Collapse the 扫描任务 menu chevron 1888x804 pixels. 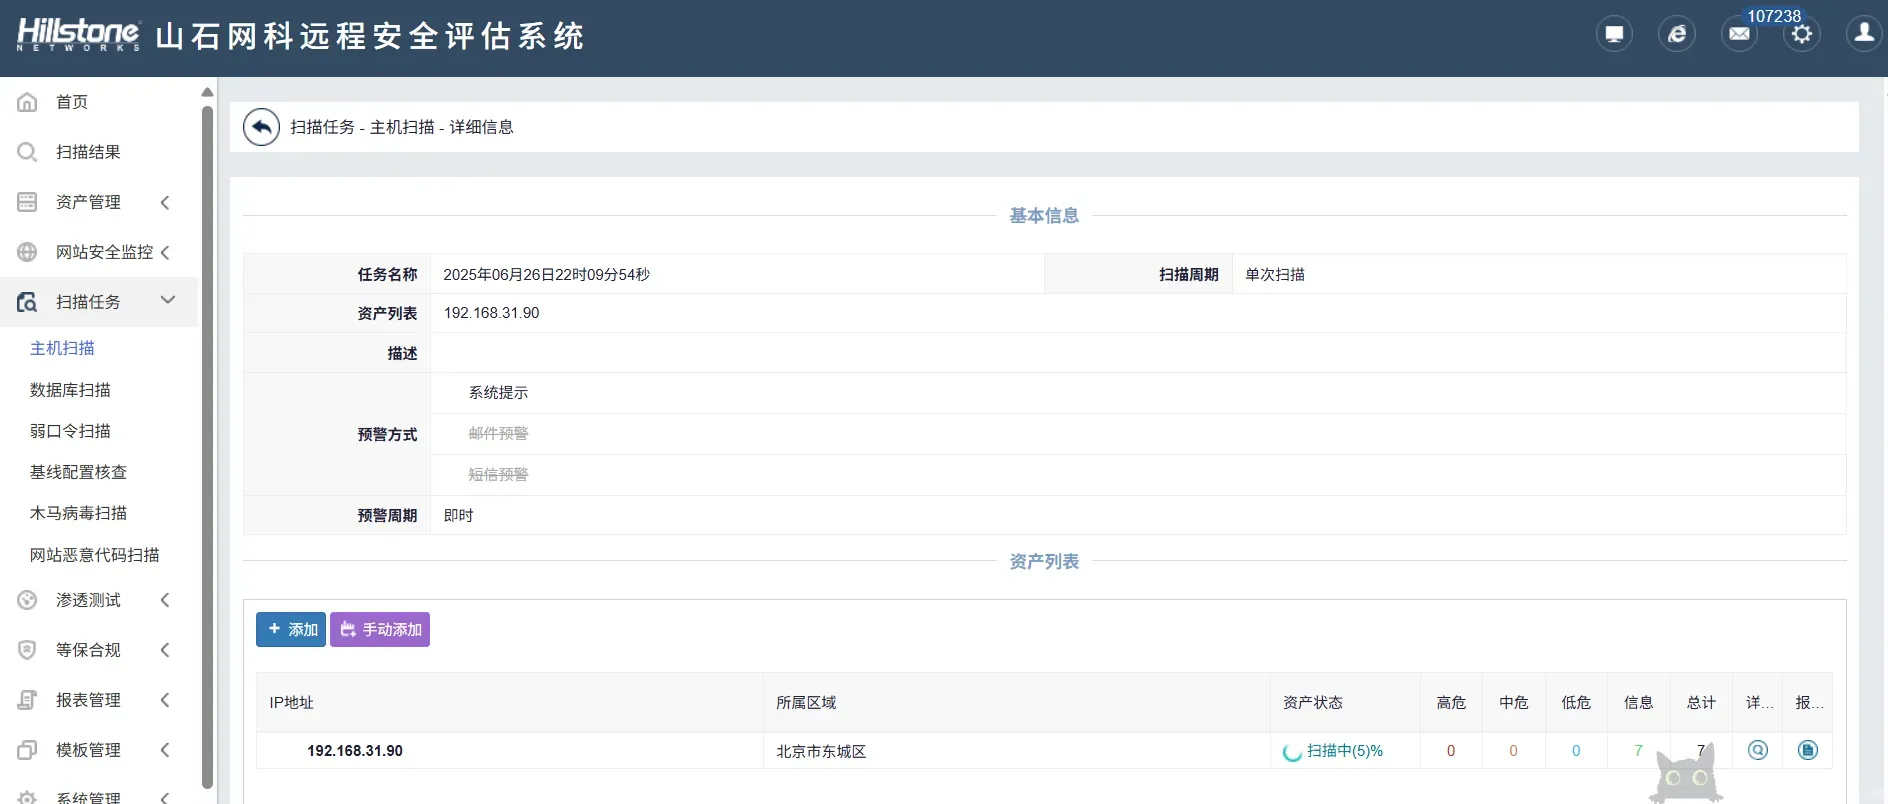click(168, 300)
